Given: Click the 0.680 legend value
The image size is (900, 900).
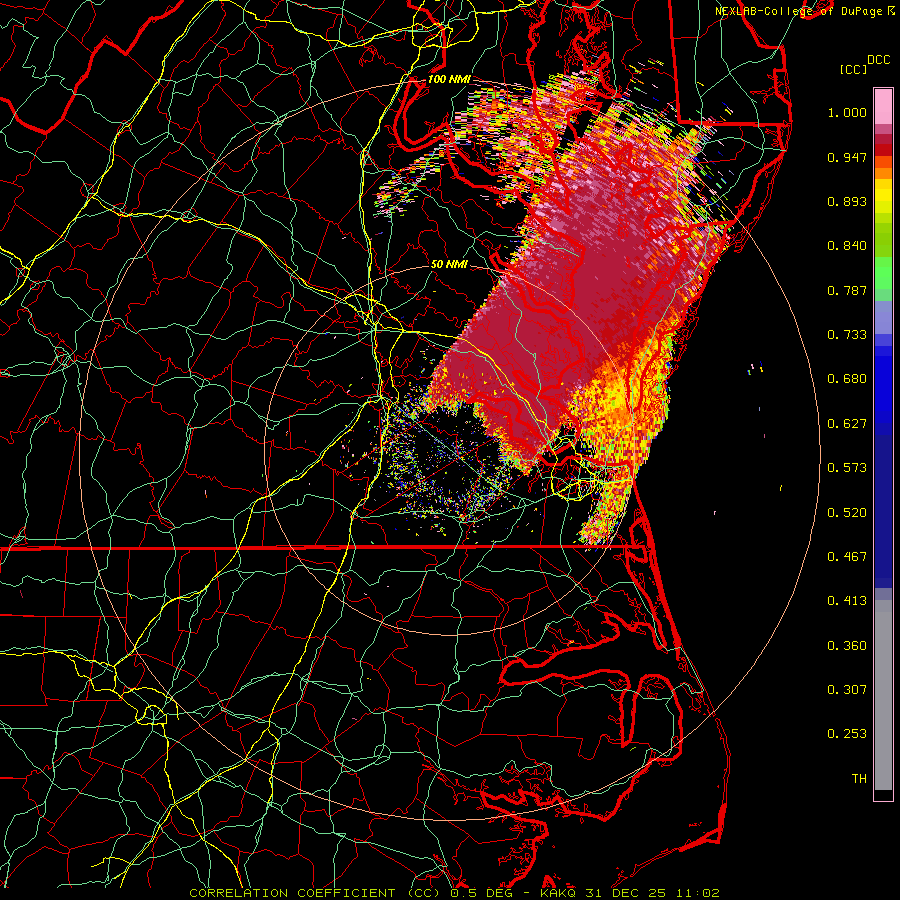Looking at the screenshot, I should coord(847,379).
